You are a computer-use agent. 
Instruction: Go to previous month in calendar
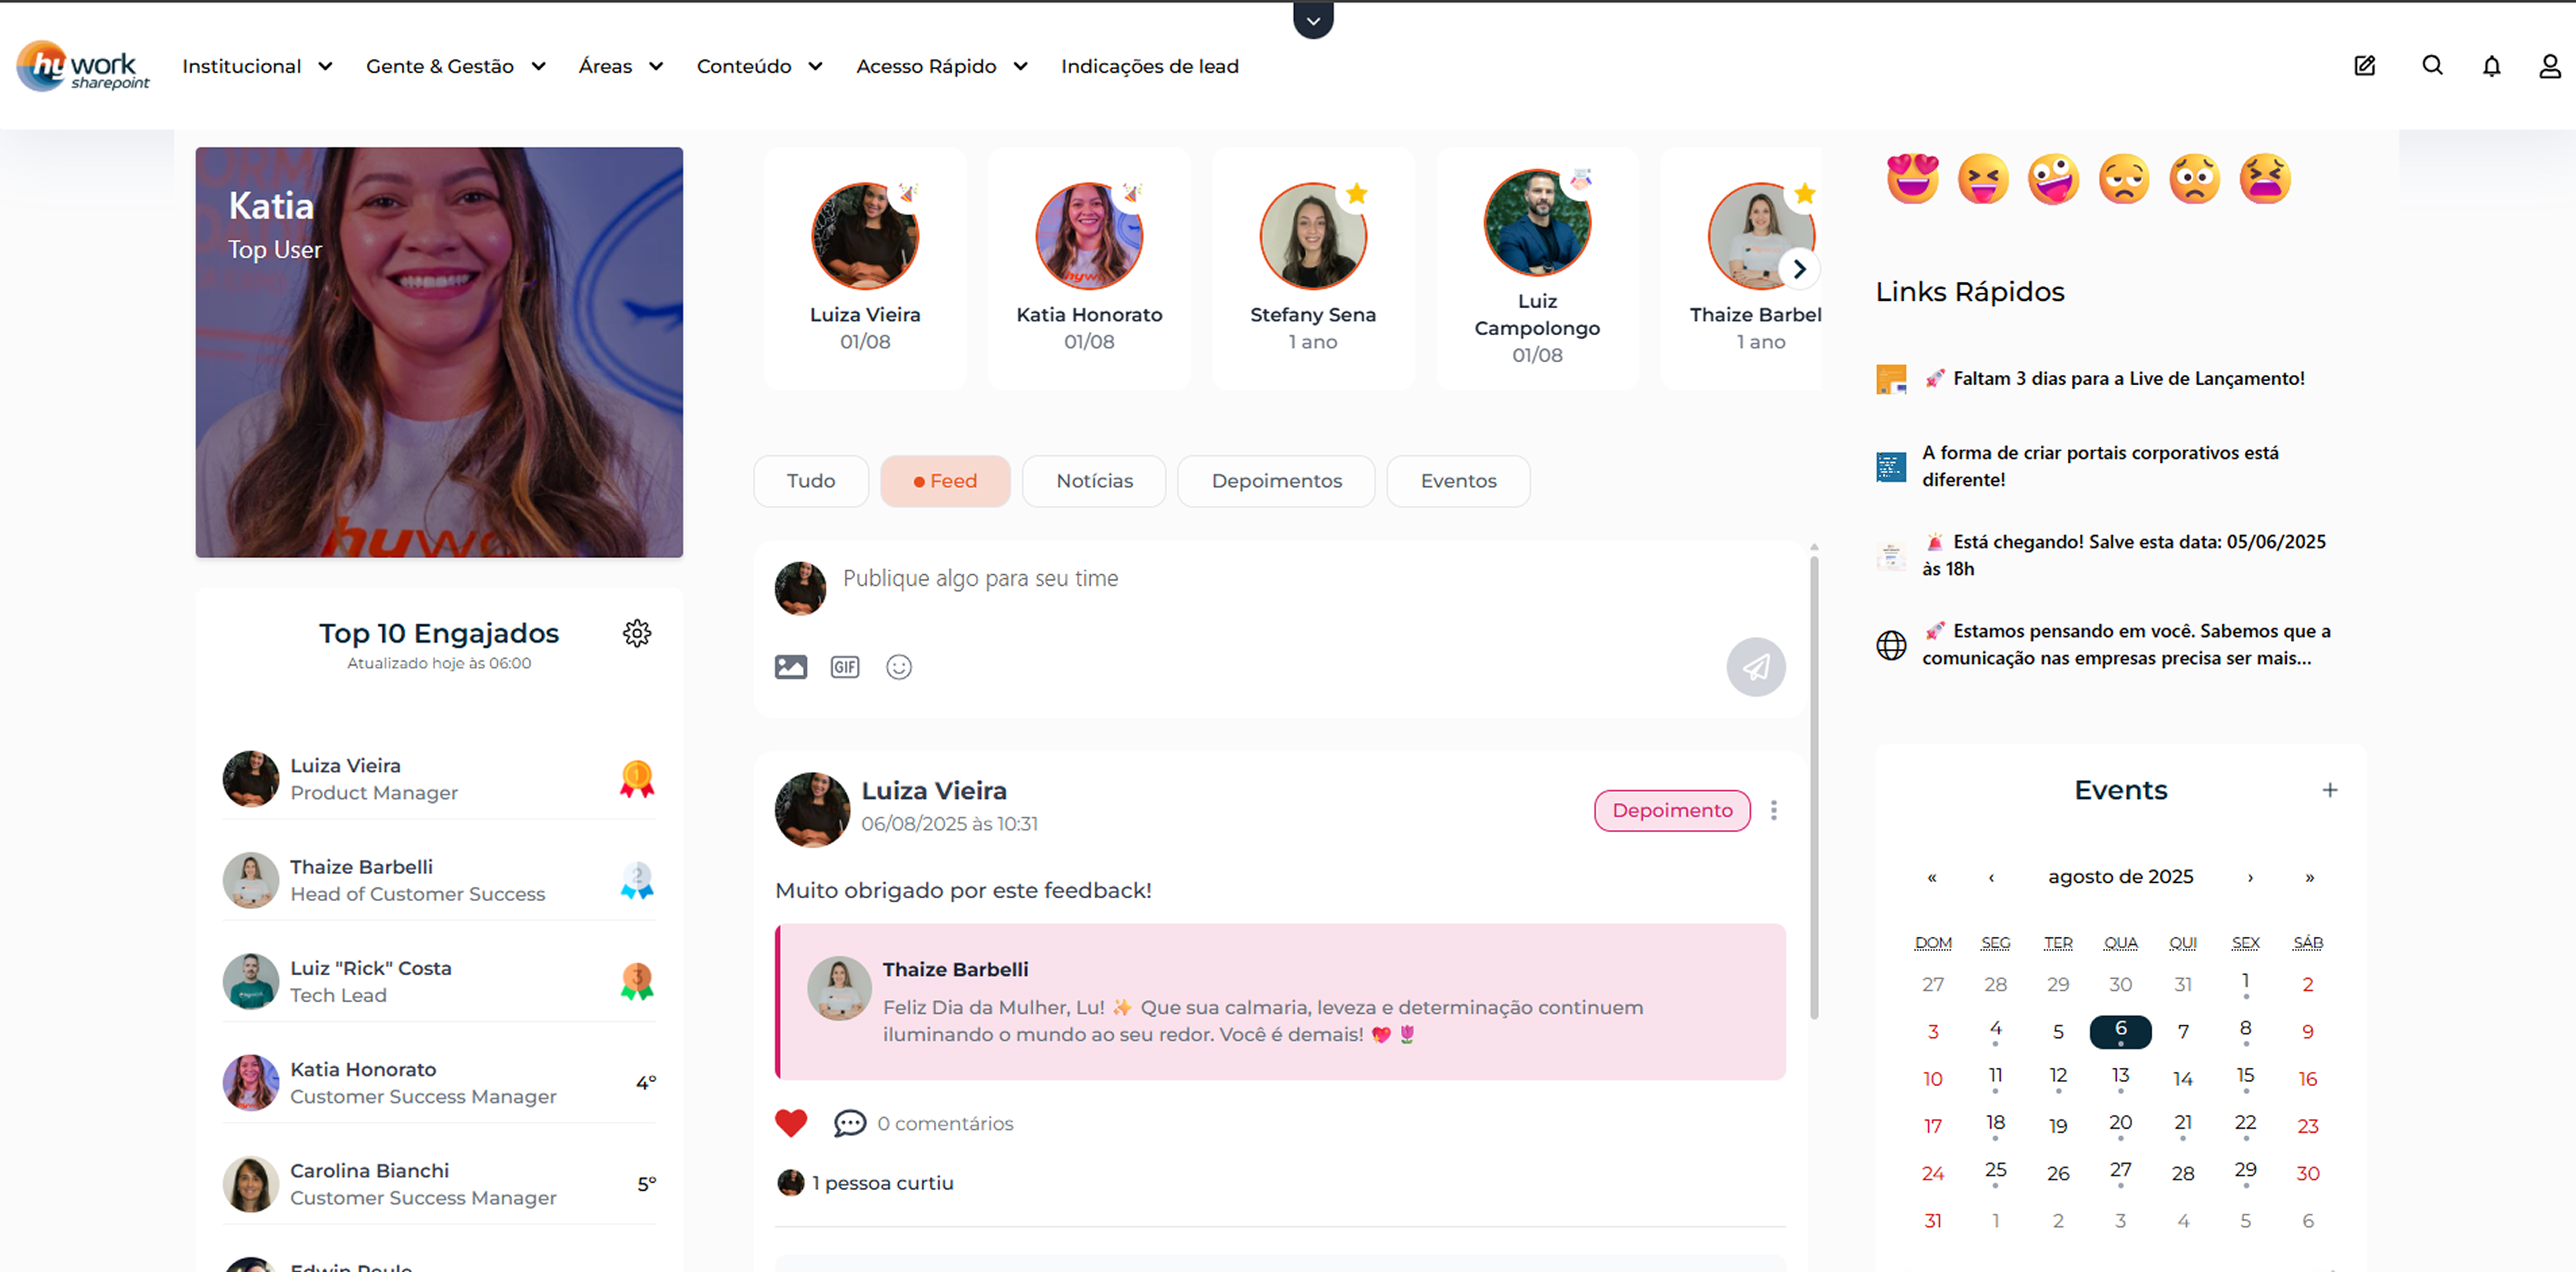[1991, 877]
